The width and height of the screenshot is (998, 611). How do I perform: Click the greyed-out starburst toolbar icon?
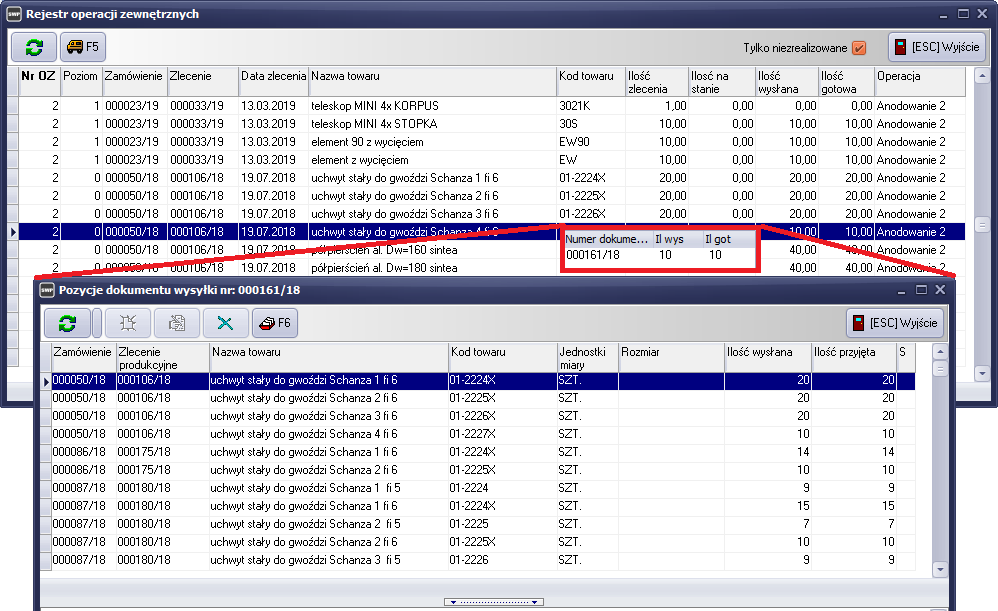(x=127, y=322)
